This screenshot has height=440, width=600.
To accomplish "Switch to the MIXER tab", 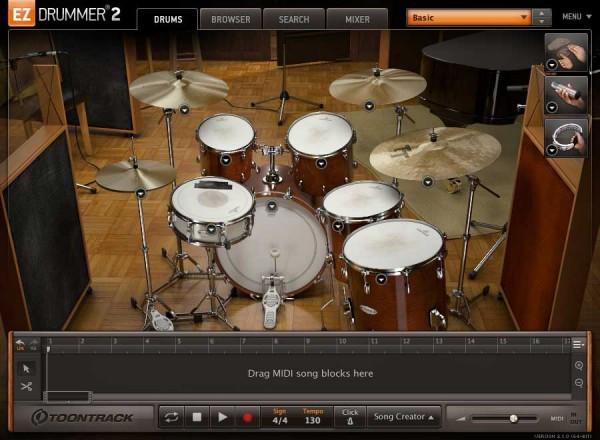I will tap(357, 20).
